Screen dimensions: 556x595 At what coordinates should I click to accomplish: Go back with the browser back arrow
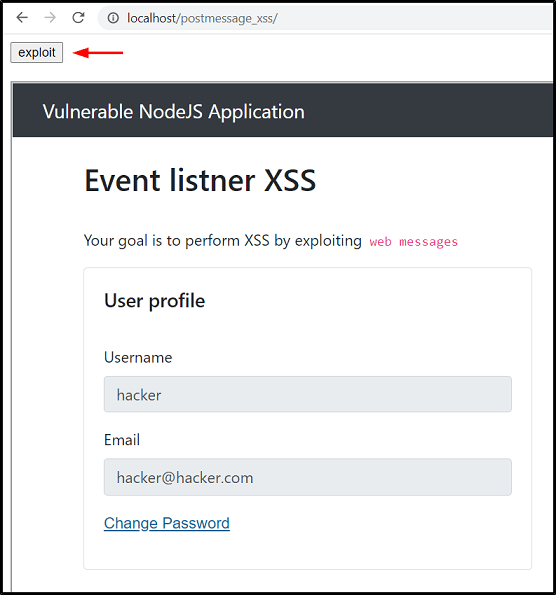22,17
